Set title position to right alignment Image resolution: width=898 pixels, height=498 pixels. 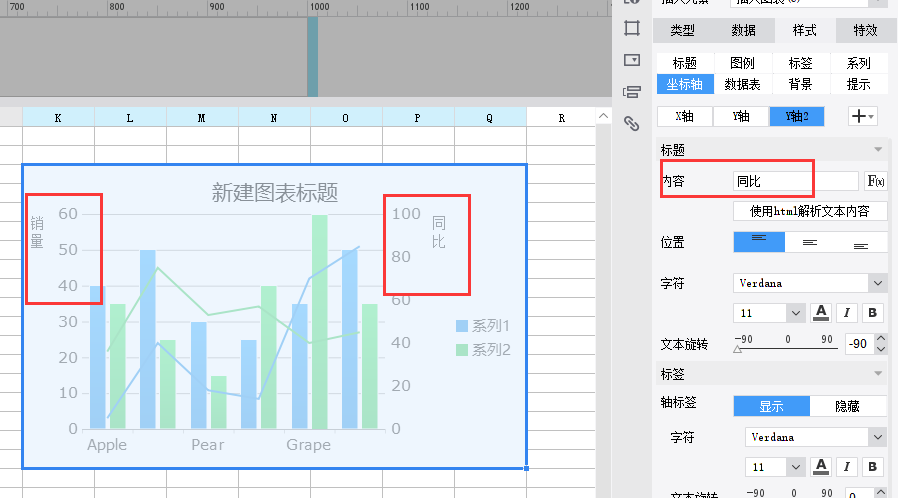click(861, 242)
